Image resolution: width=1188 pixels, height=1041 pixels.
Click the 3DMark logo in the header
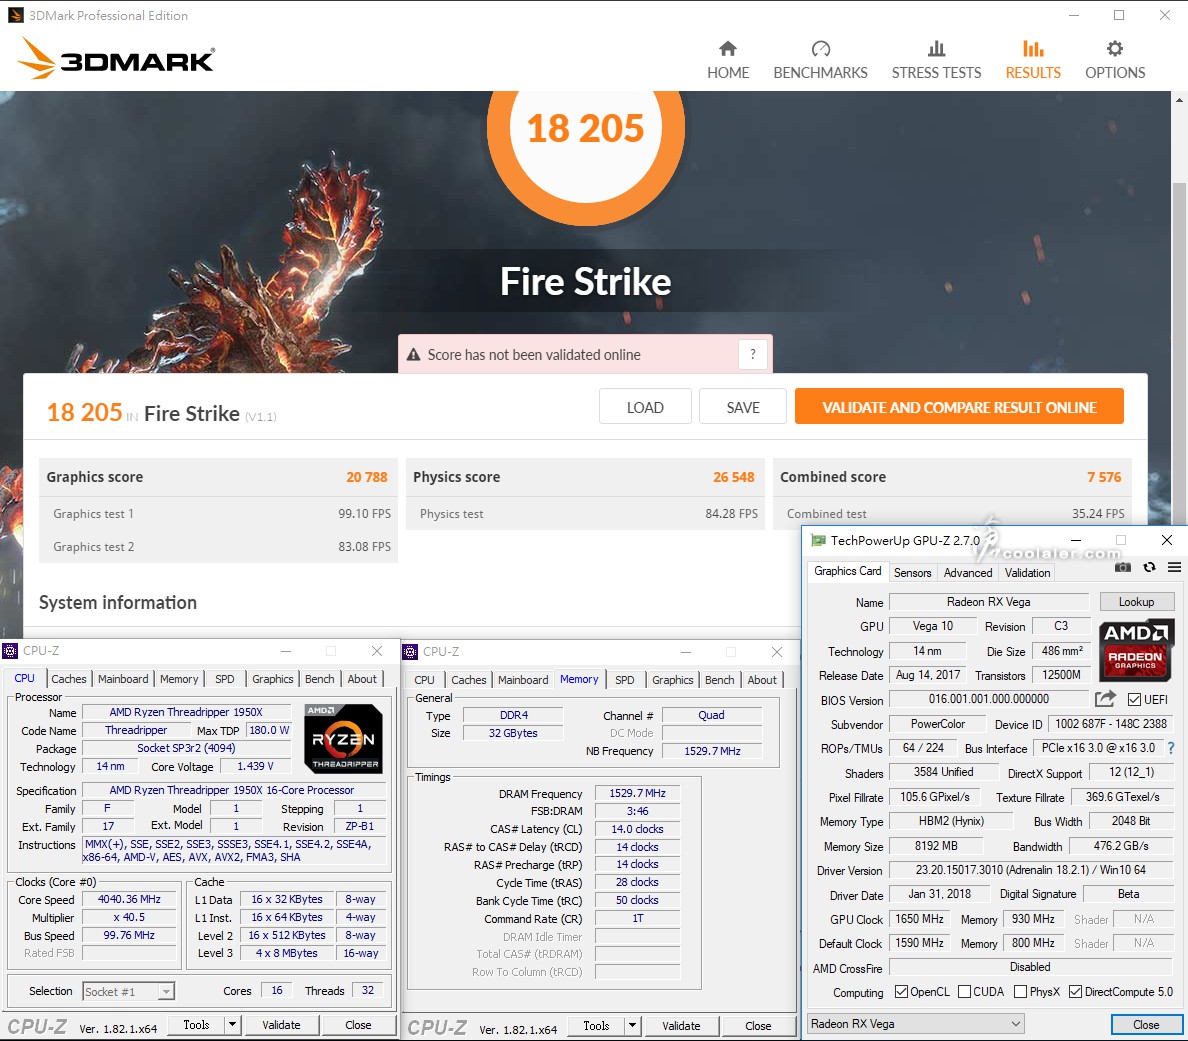[115, 58]
